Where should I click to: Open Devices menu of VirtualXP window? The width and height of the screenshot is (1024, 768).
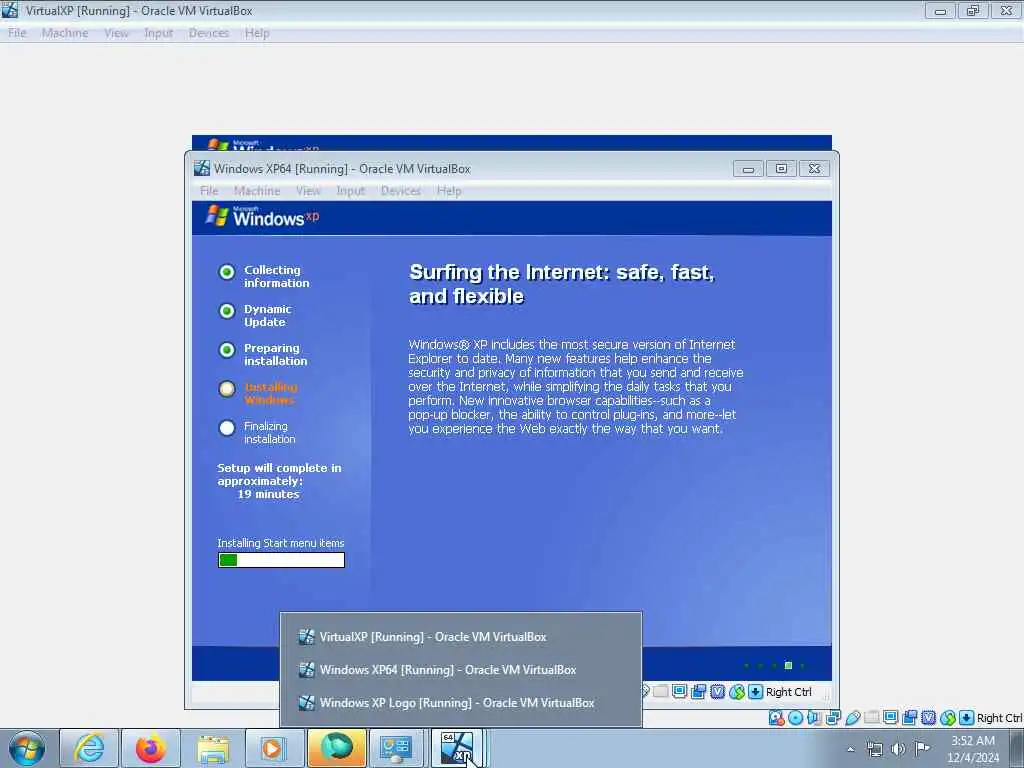[208, 33]
